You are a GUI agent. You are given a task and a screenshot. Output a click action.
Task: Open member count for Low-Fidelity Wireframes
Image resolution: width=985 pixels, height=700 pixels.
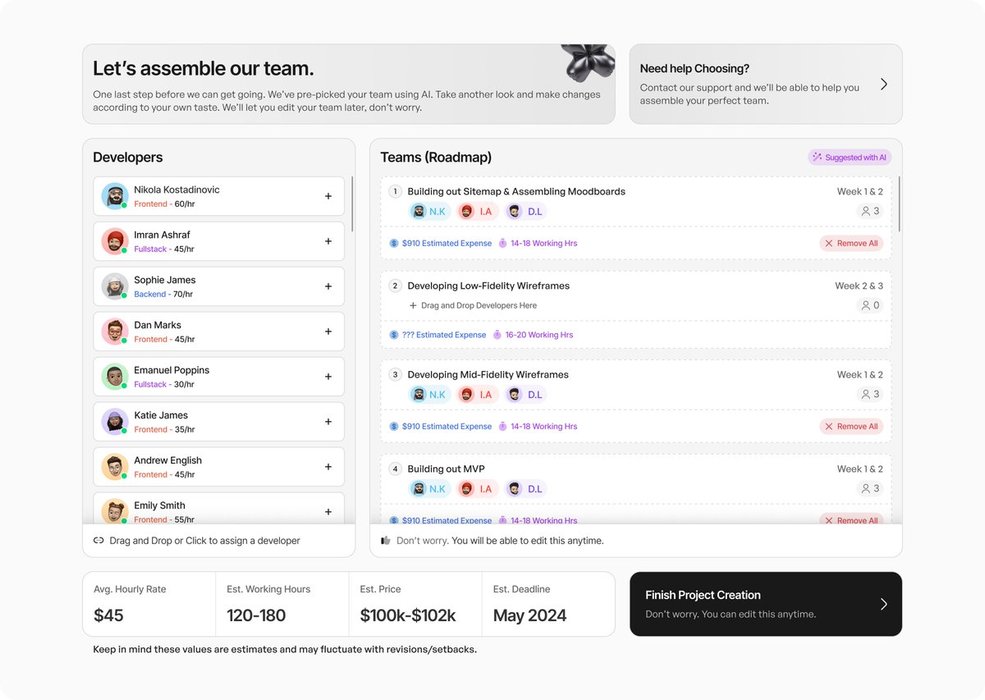870,305
